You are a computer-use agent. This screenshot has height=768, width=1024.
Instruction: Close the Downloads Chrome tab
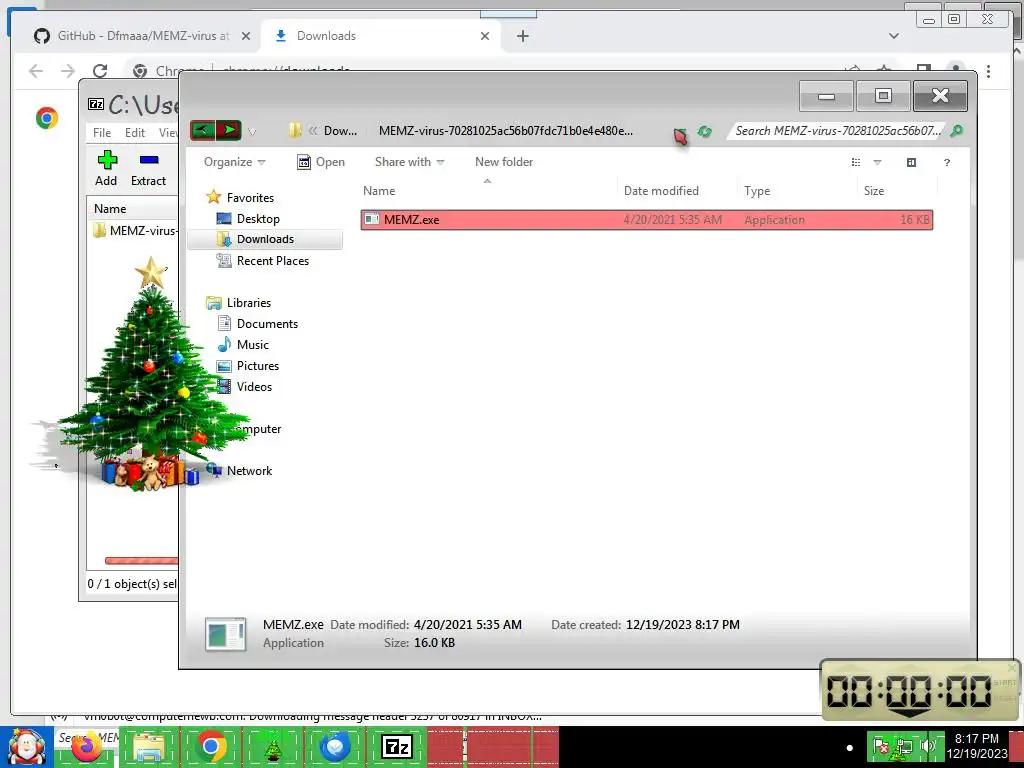[485, 36]
